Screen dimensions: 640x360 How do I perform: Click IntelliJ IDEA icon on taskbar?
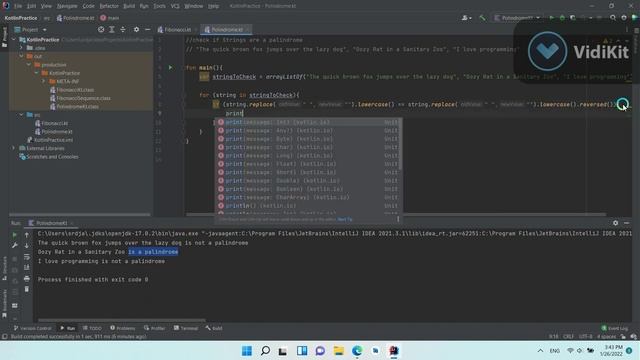(394, 351)
